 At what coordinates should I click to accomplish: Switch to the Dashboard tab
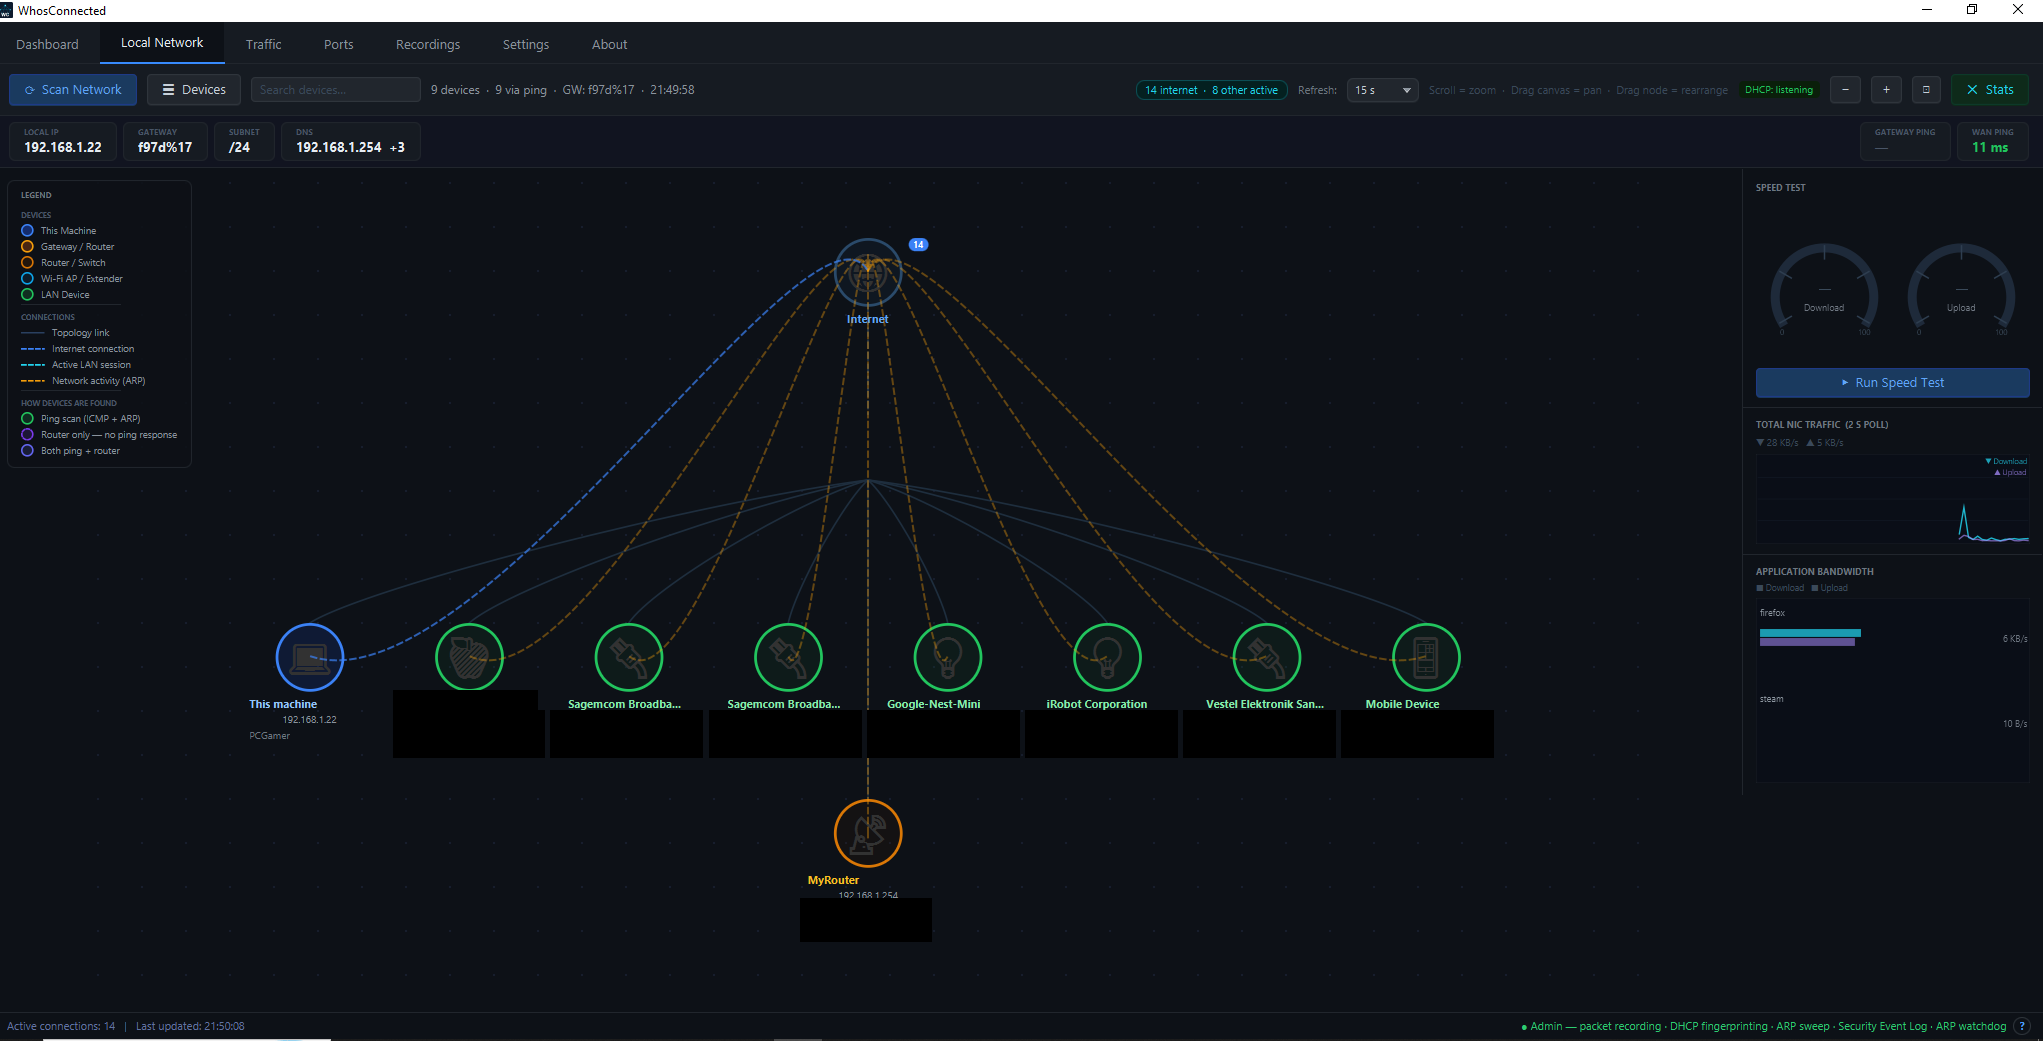[x=47, y=44]
